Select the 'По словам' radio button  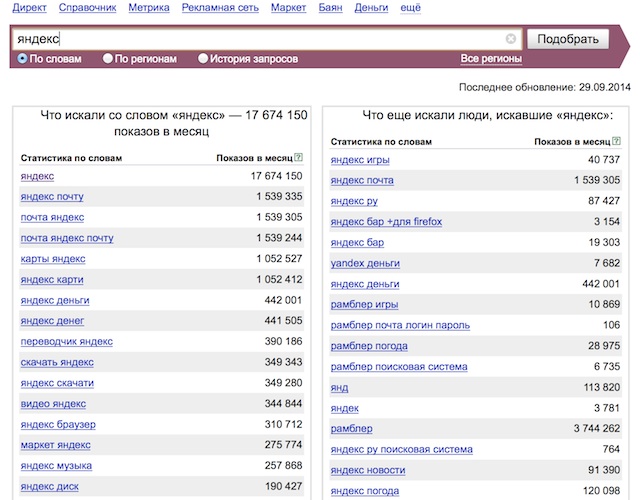22,59
